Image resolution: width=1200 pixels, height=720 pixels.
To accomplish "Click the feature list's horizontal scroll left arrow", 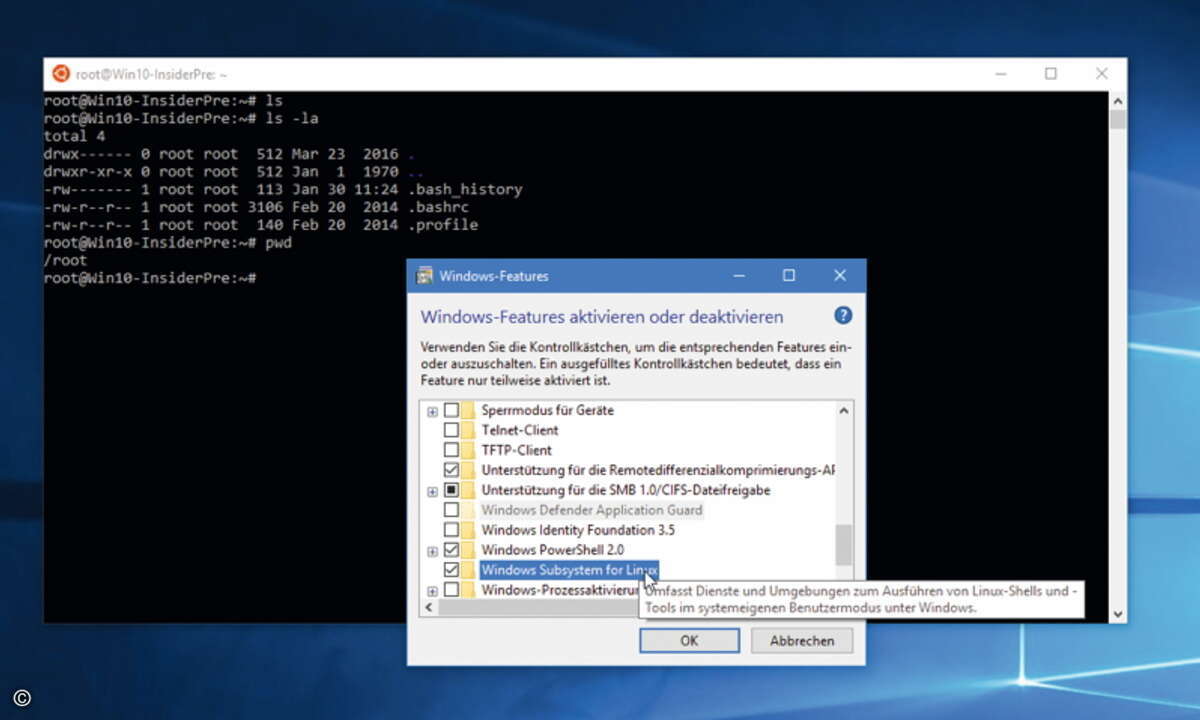I will (x=429, y=607).
